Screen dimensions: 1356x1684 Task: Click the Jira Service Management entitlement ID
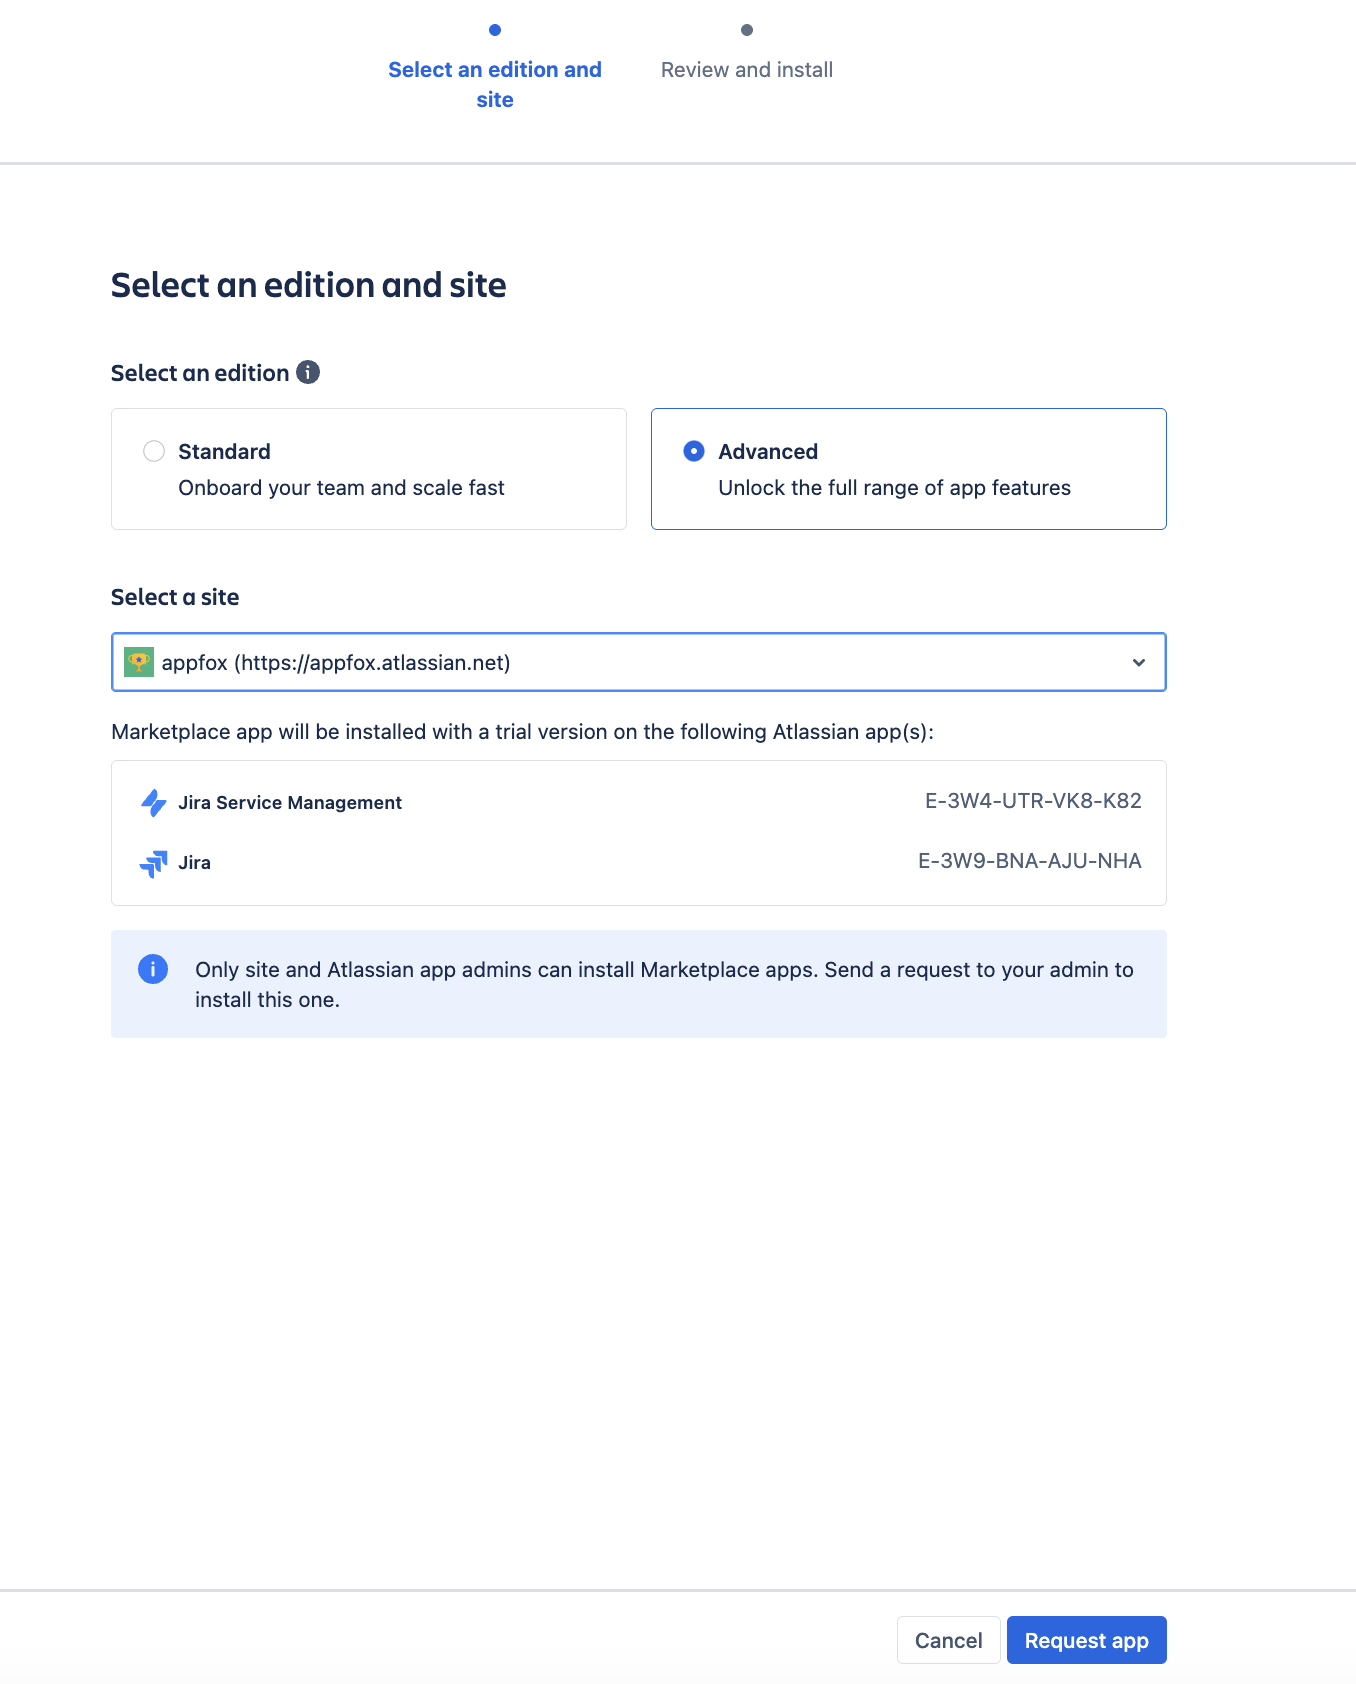tap(1033, 801)
